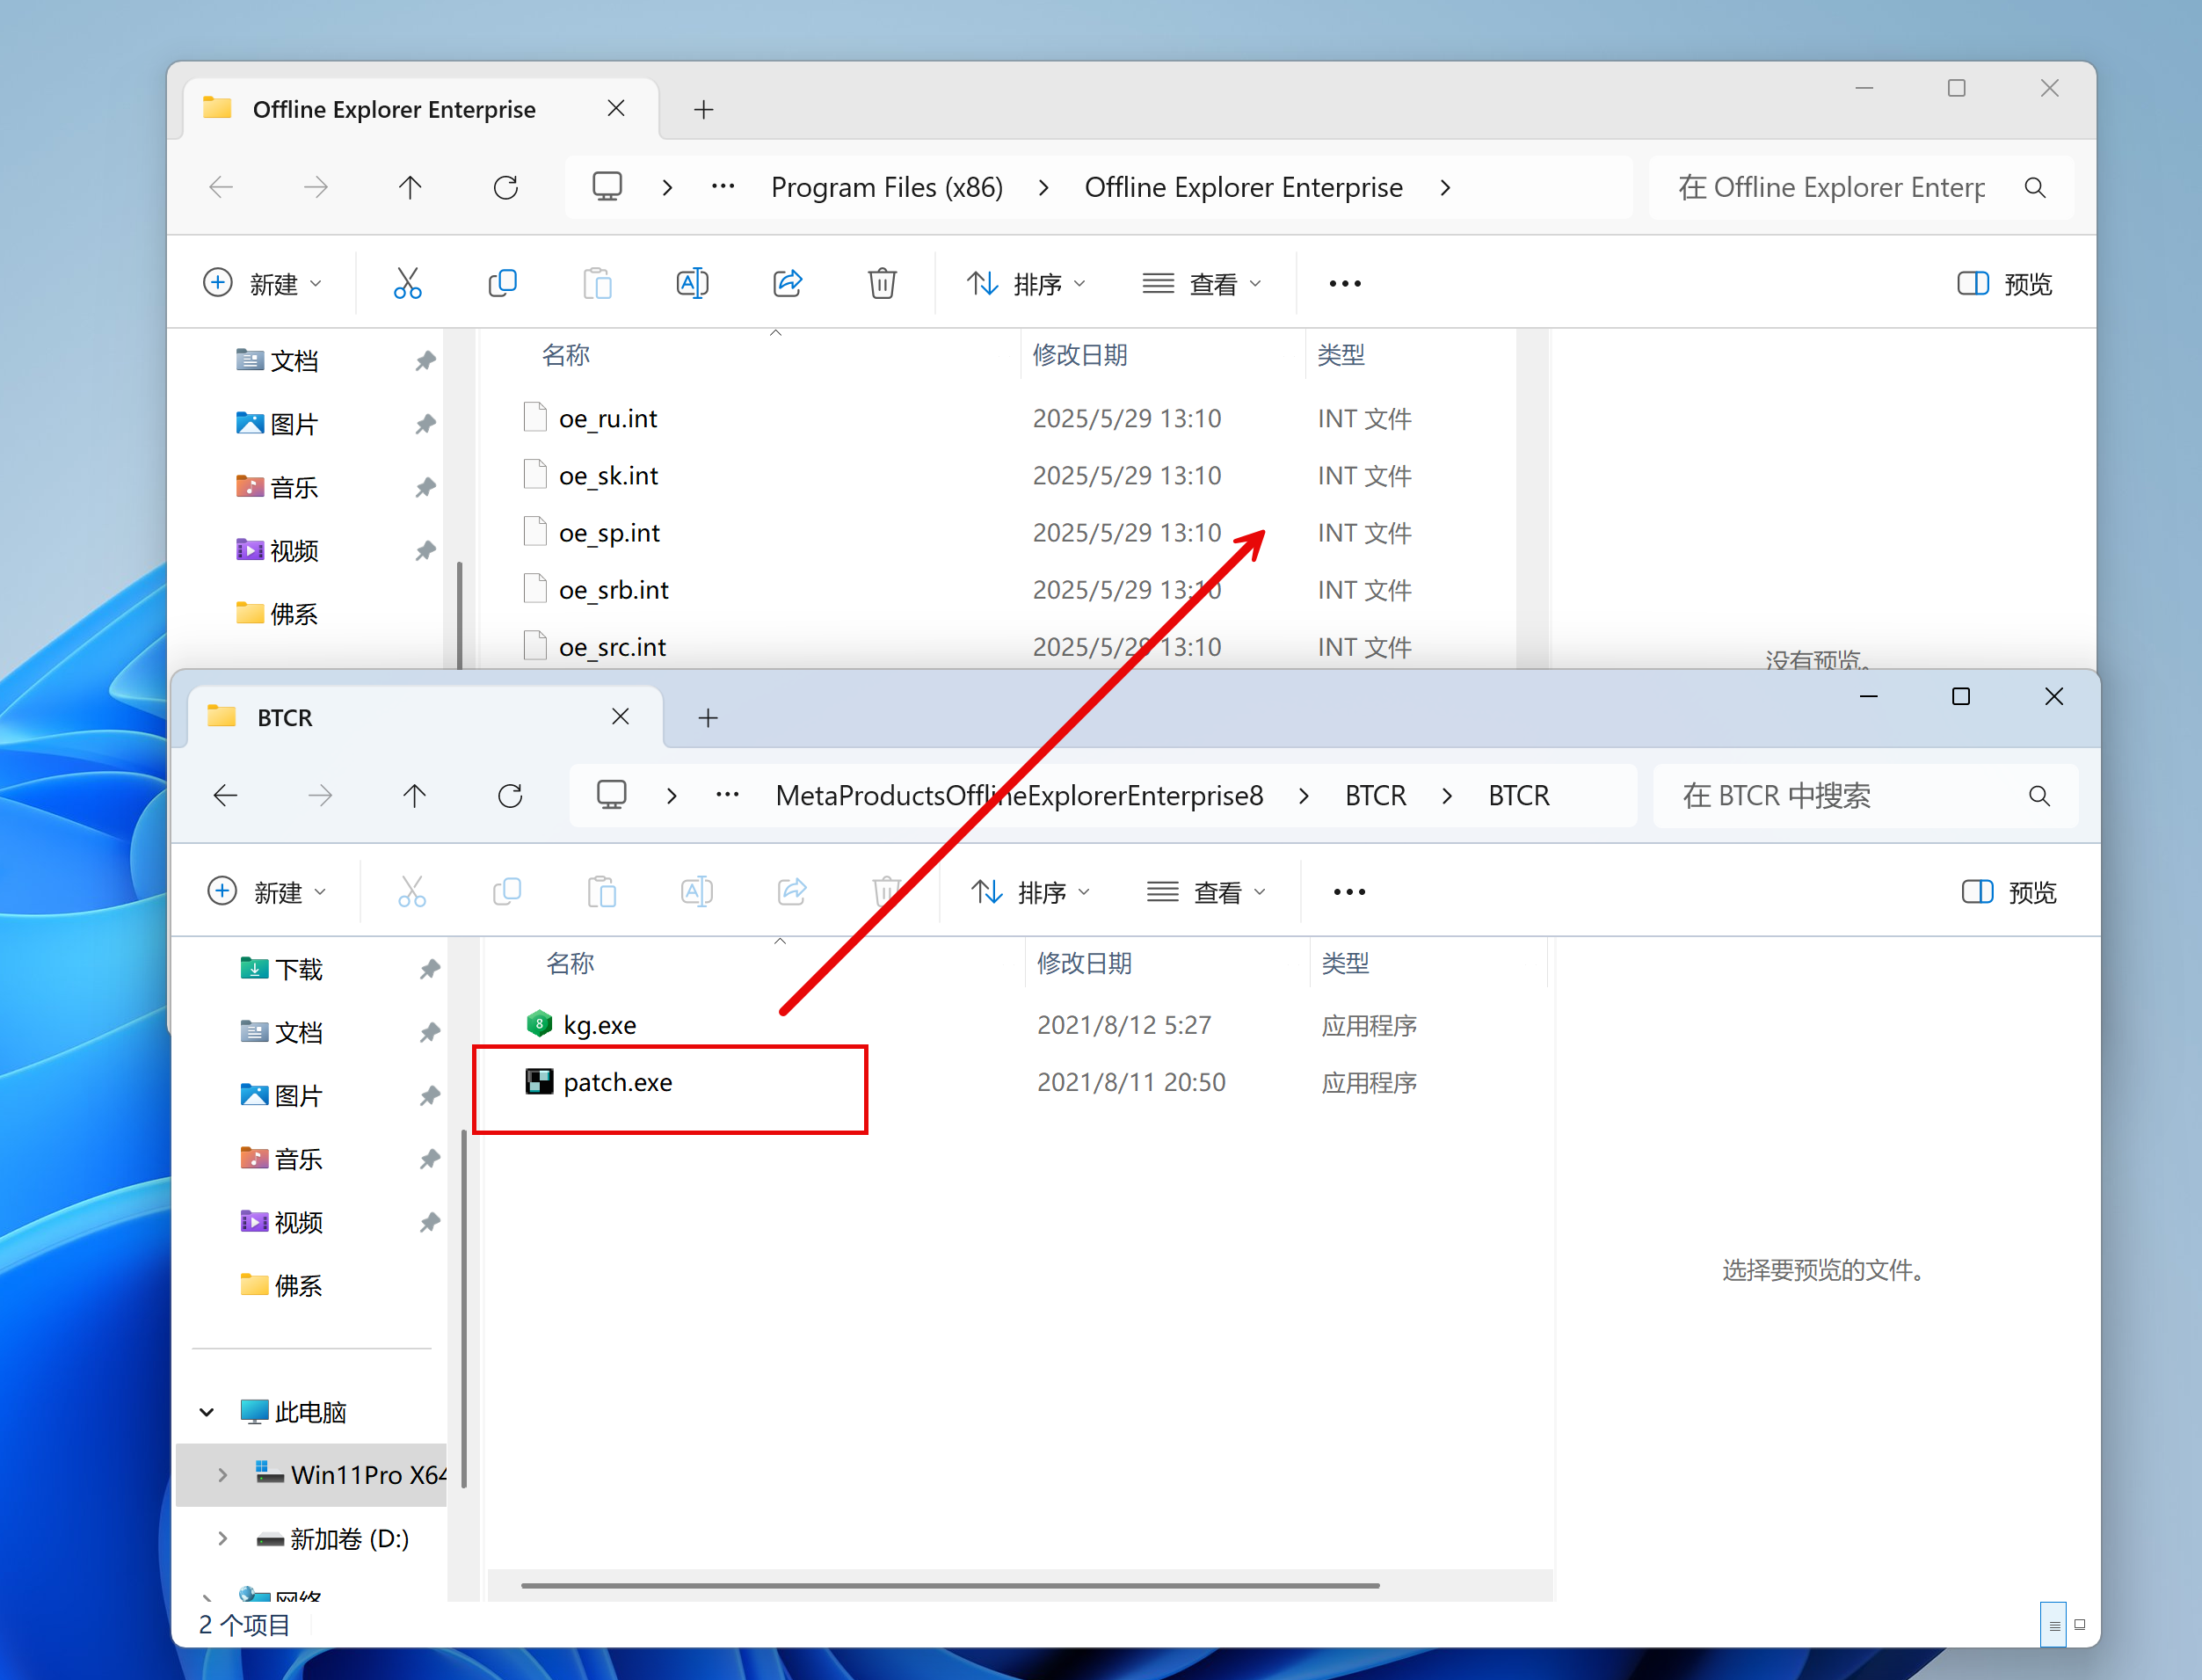This screenshot has width=2202, height=1680.
Task: Click the Copy icon in top window toolbar
Action: [x=502, y=284]
